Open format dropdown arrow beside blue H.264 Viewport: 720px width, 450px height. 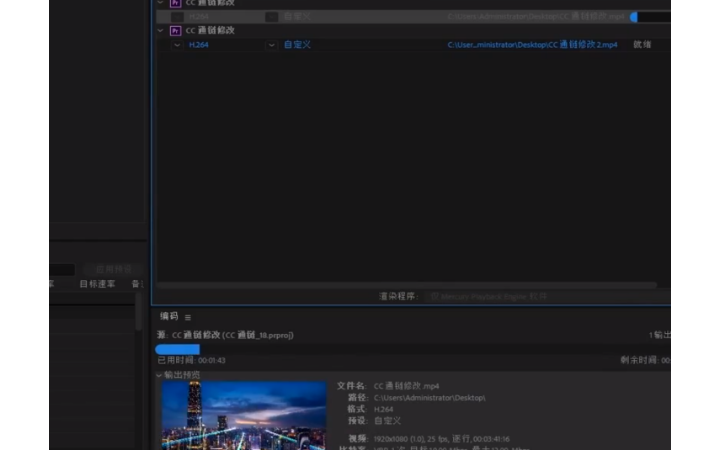click(177, 45)
